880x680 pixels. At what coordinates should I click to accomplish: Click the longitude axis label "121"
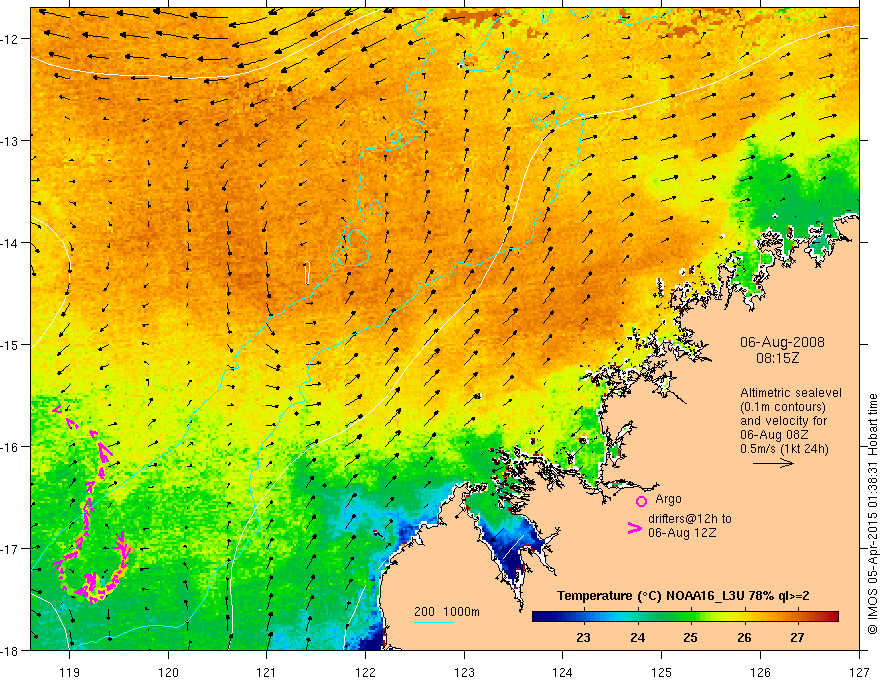pyautogui.click(x=267, y=672)
